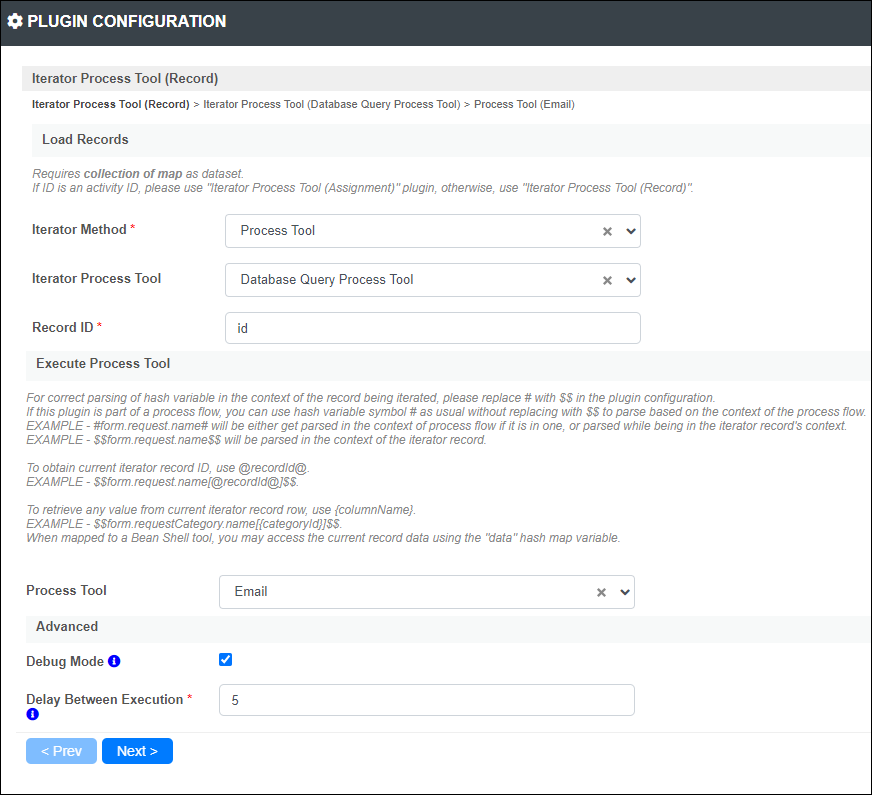The width and height of the screenshot is (872, 795).
Task: Clear the Iterator Method selection with X
Action: click(607, 231)
